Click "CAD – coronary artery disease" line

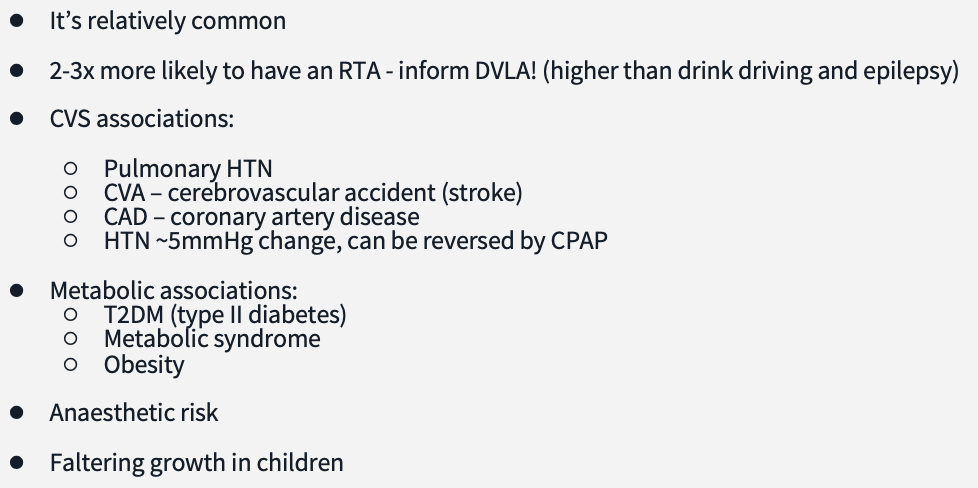click(261, 217)
